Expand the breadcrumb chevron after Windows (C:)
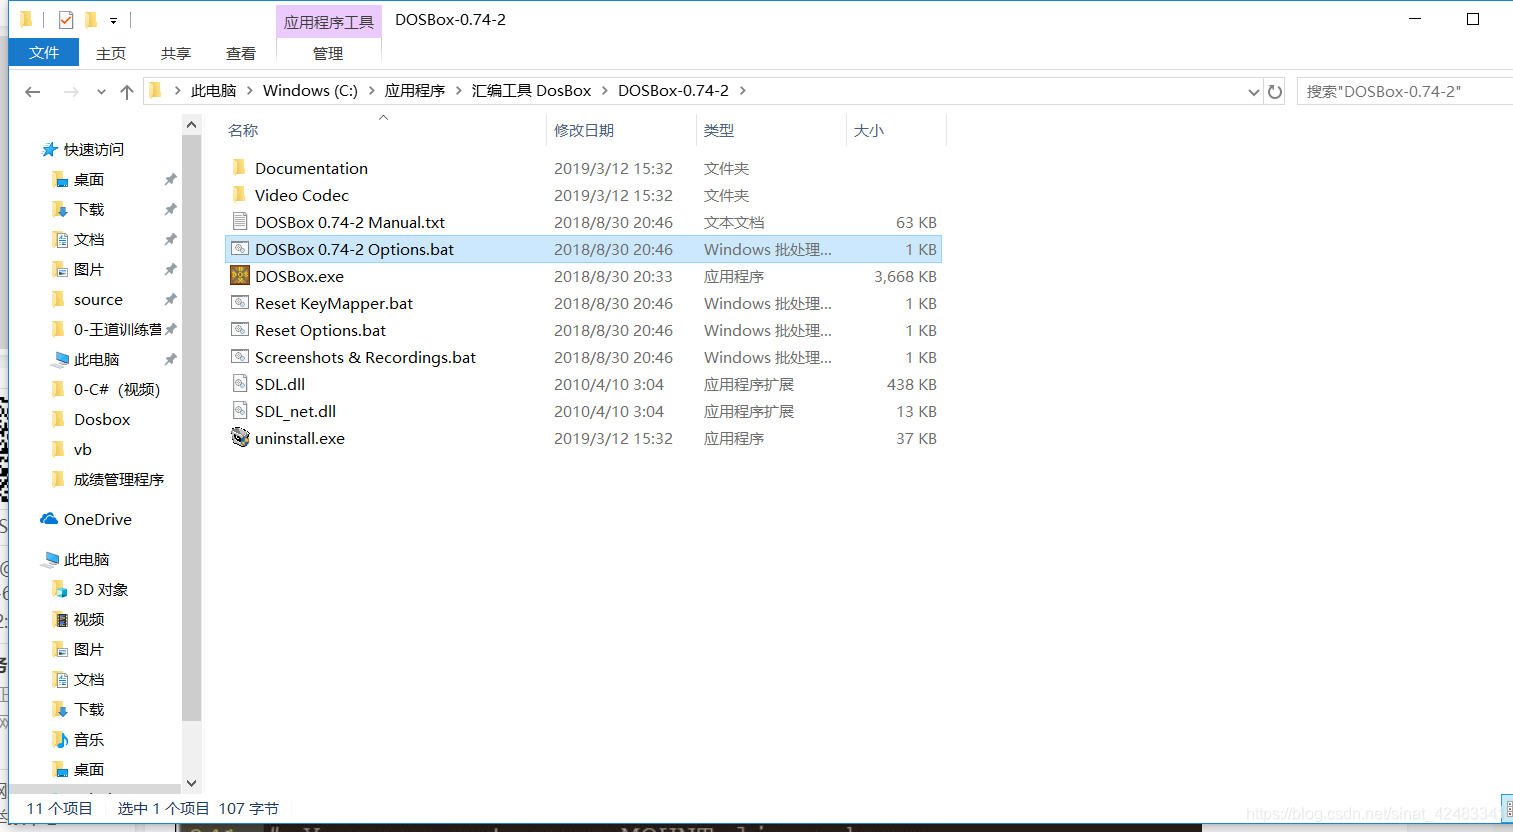Screen dimensions: 1513x832 [x=372, y=91]
